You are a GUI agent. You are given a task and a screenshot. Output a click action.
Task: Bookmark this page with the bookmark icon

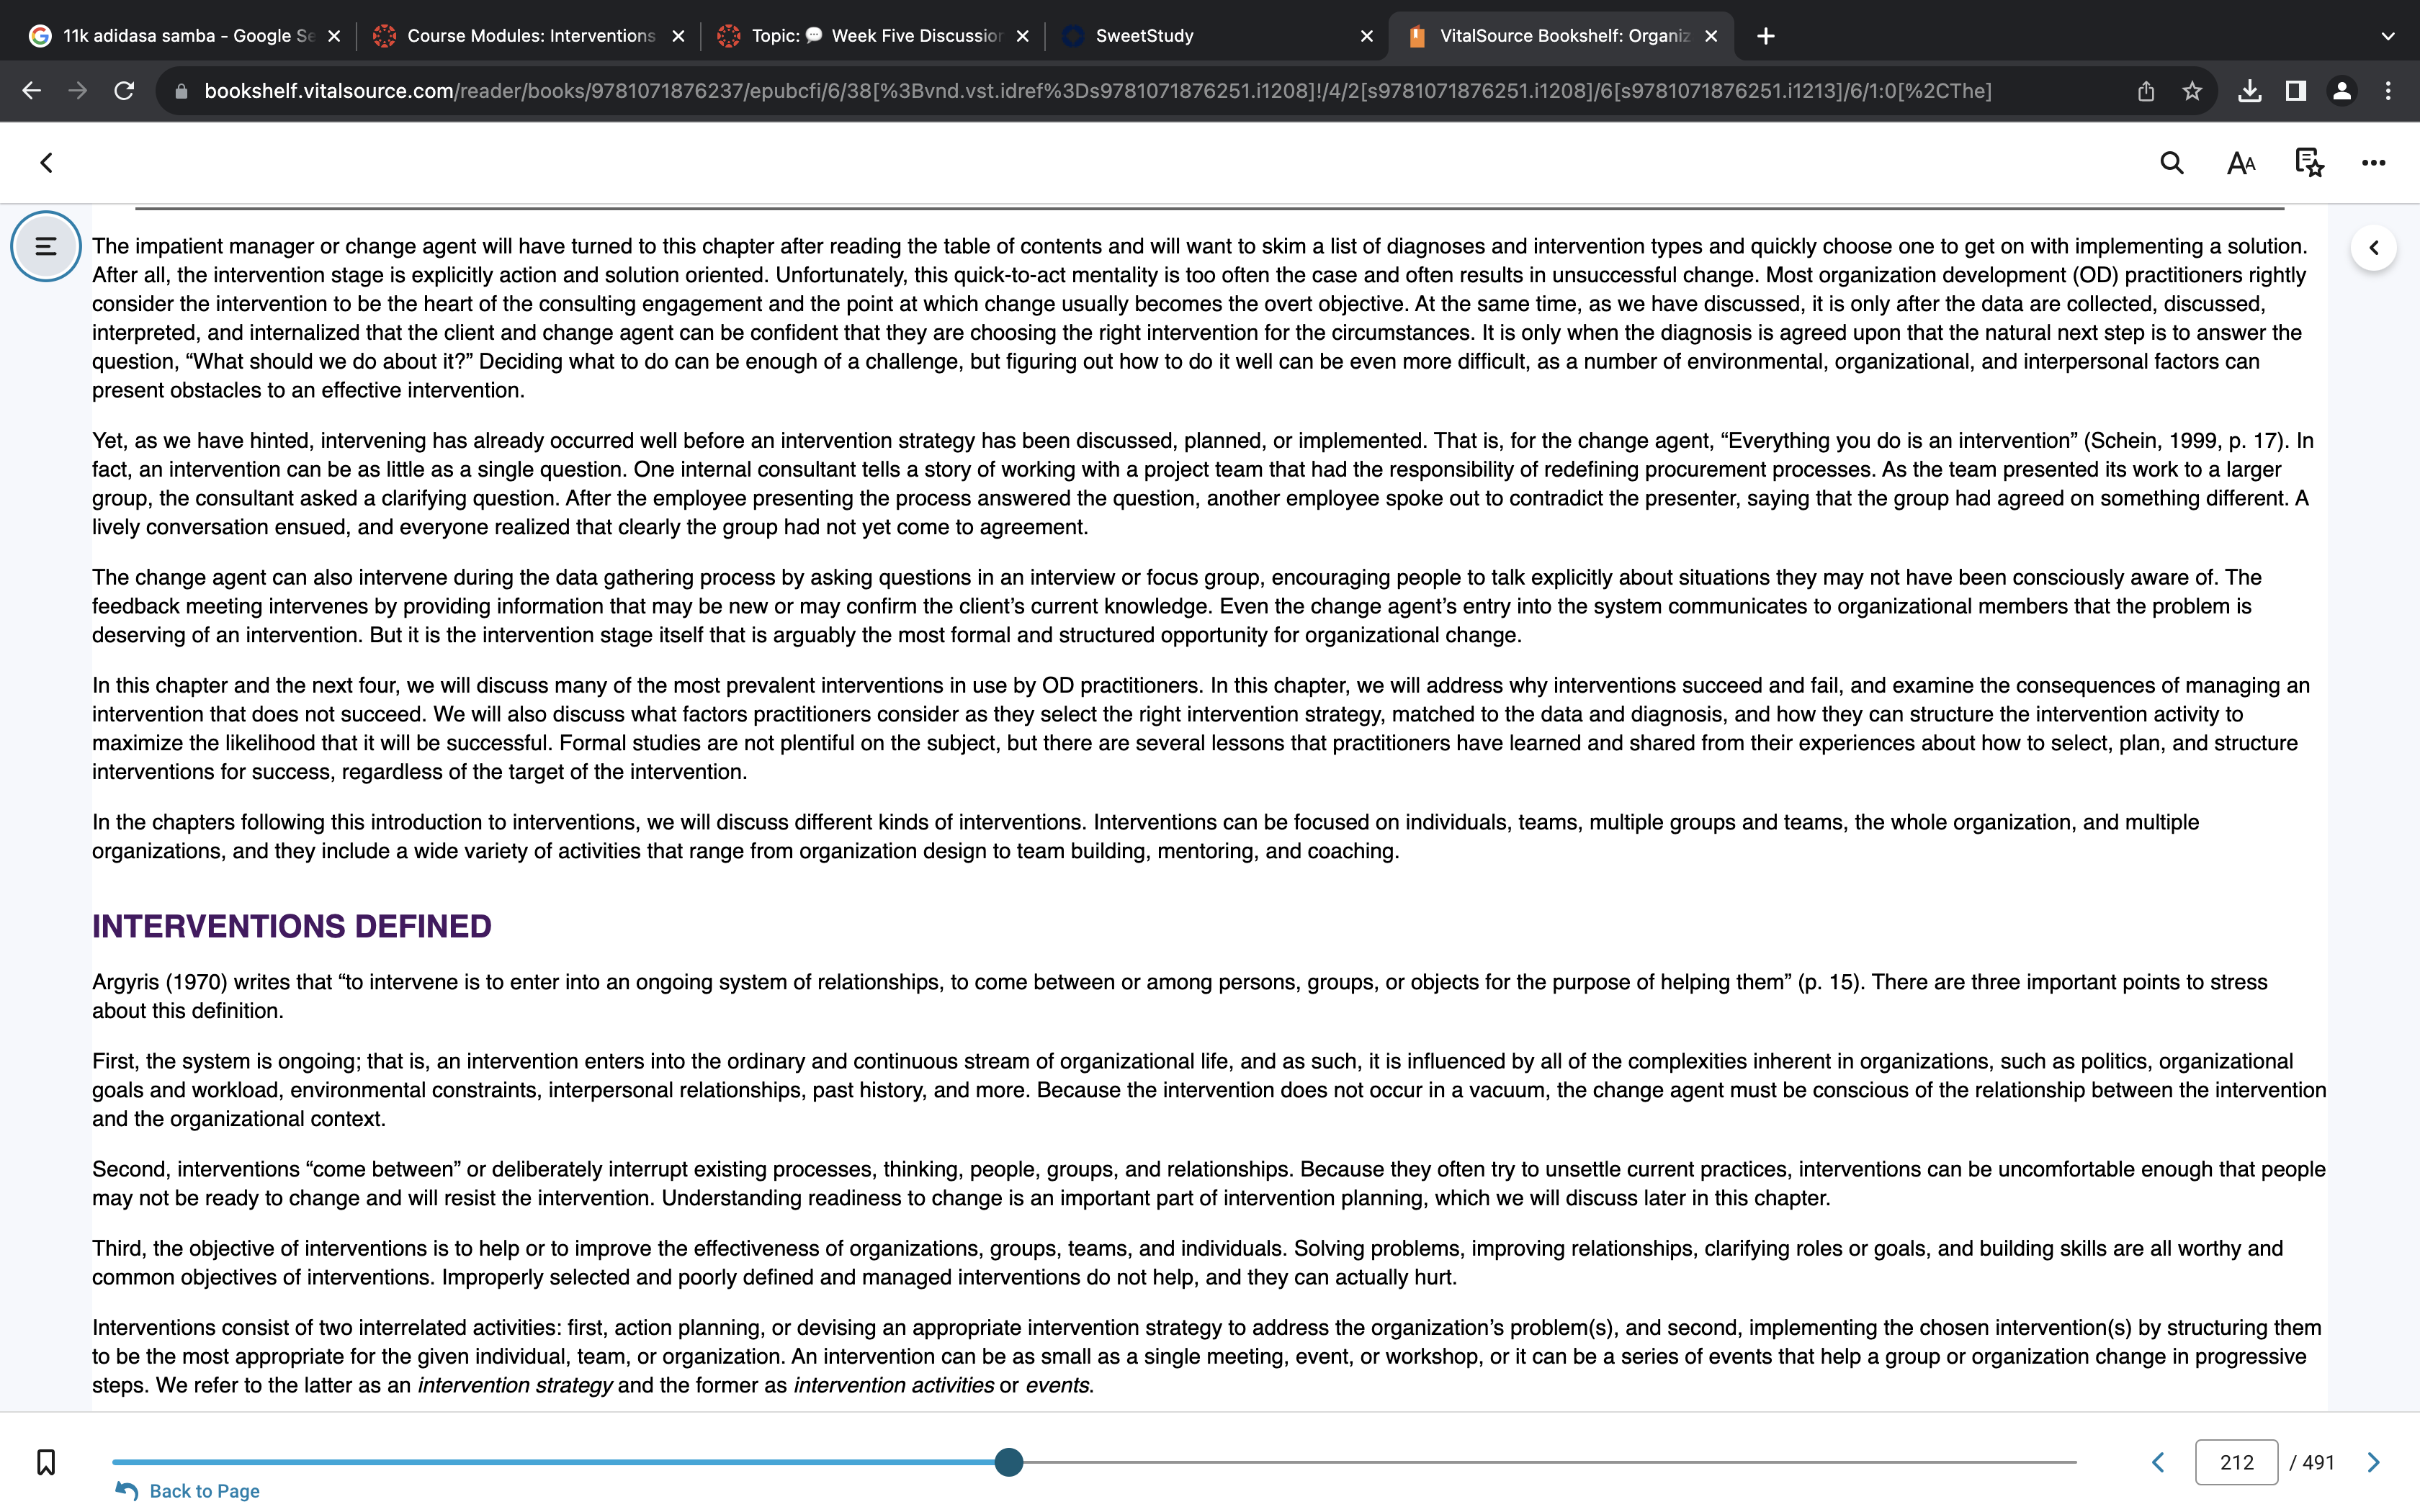(x=46, y=1462)
